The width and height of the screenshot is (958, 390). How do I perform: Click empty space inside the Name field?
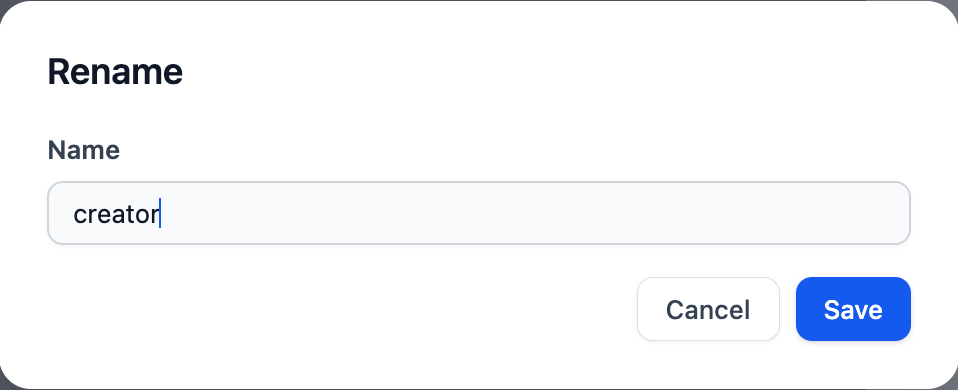519,213
